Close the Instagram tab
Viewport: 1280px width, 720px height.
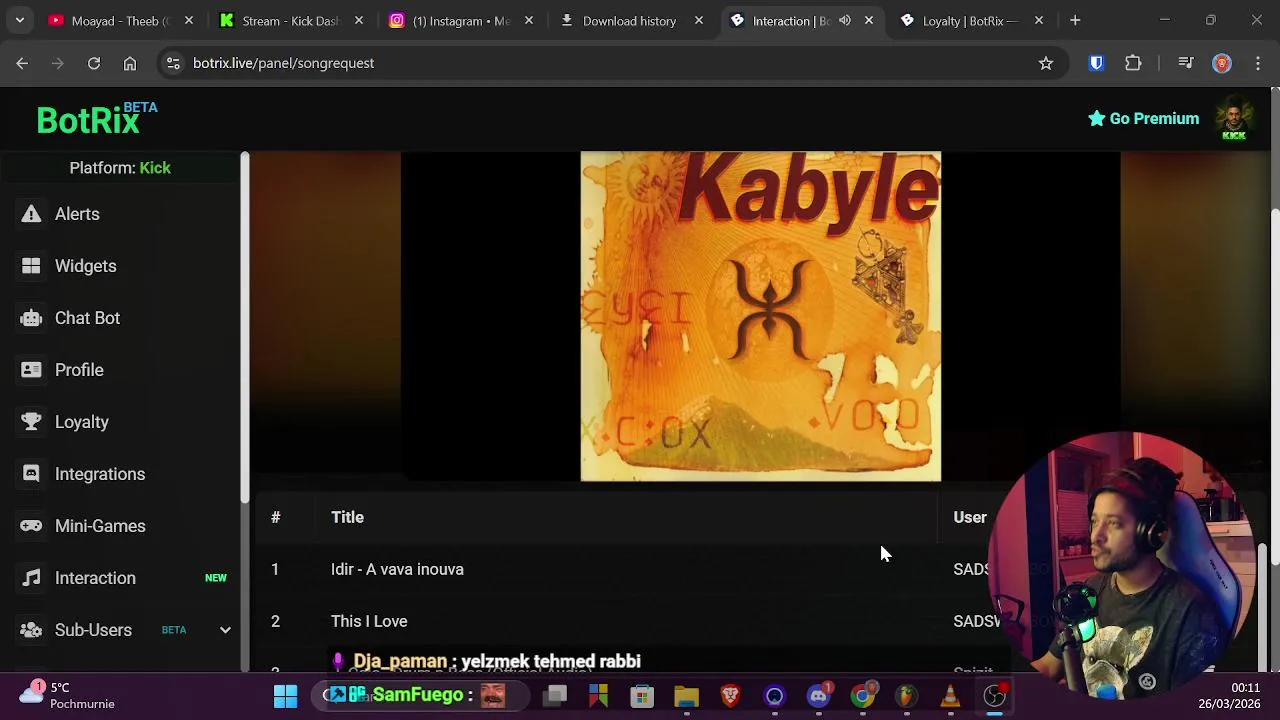529,20
